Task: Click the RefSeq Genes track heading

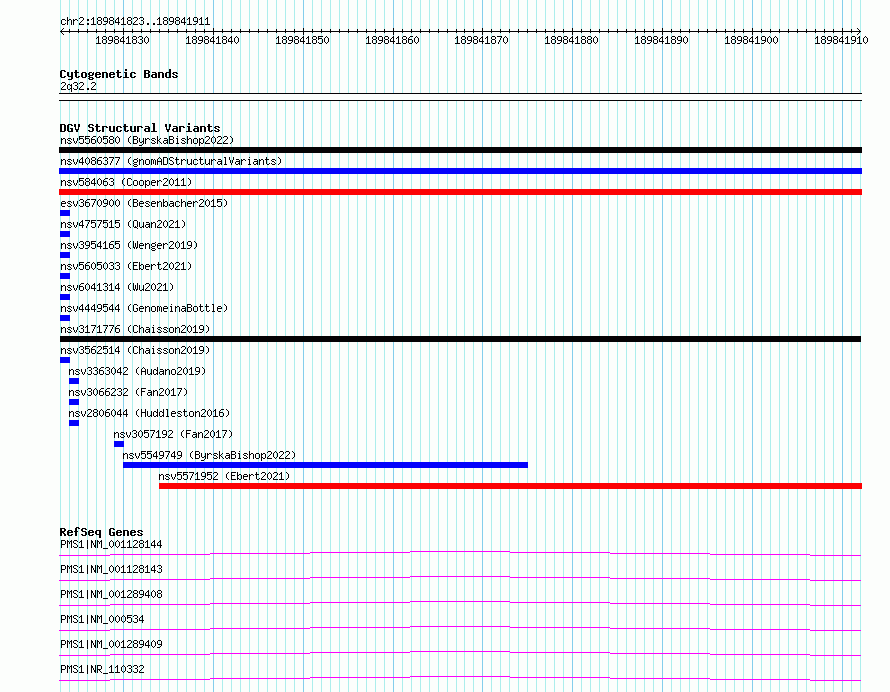Action: pos(101,532)
